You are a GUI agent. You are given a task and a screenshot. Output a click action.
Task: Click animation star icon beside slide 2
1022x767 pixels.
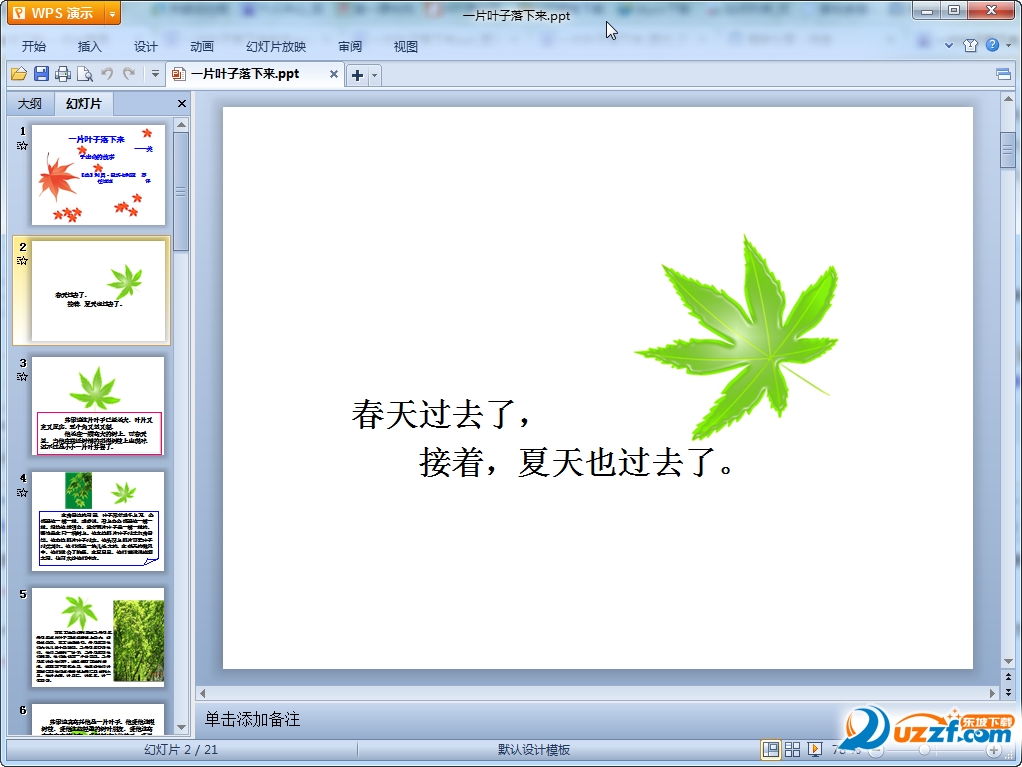22,261
